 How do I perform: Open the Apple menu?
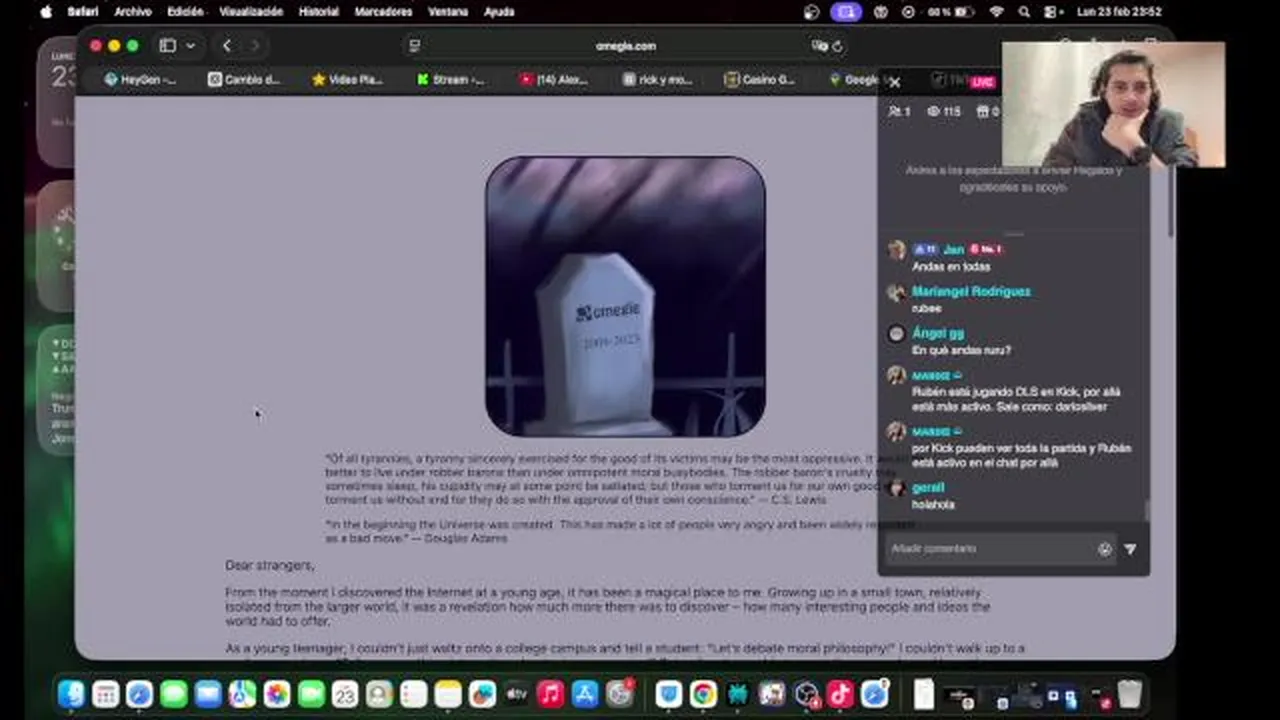point(46,12)
